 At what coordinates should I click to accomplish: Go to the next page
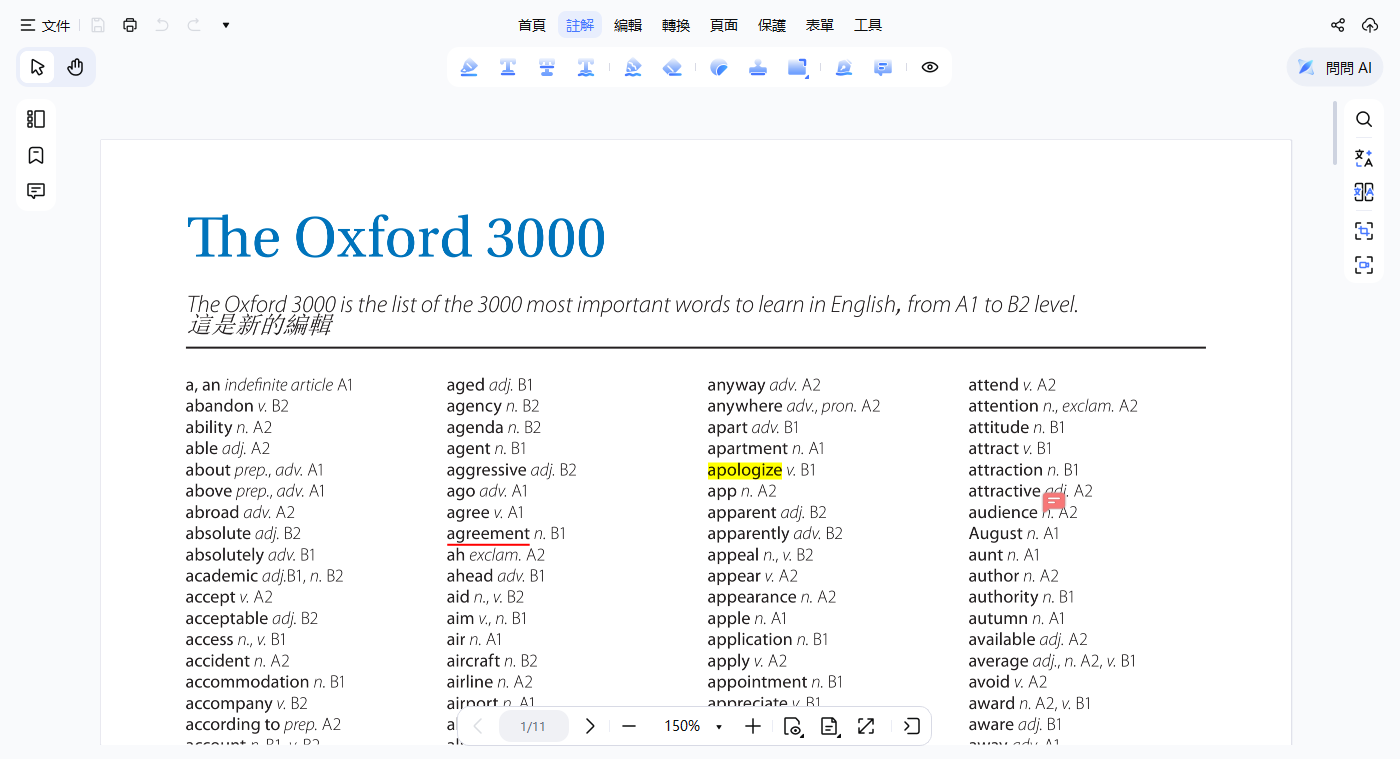590,726
